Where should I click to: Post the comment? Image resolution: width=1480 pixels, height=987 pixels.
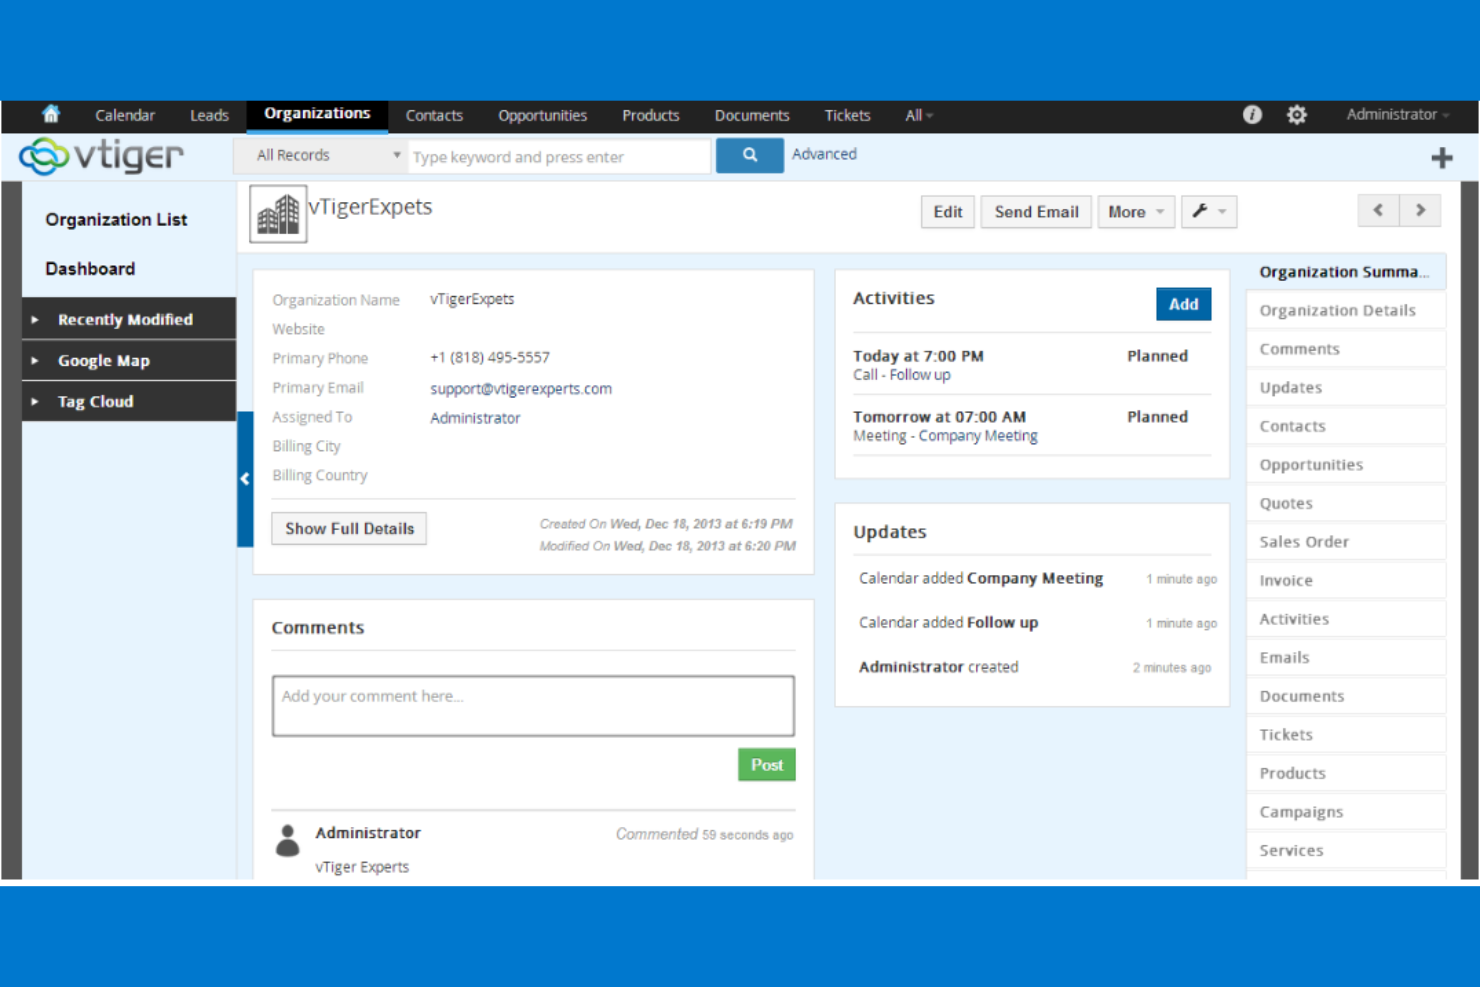[x=767, y=764]
